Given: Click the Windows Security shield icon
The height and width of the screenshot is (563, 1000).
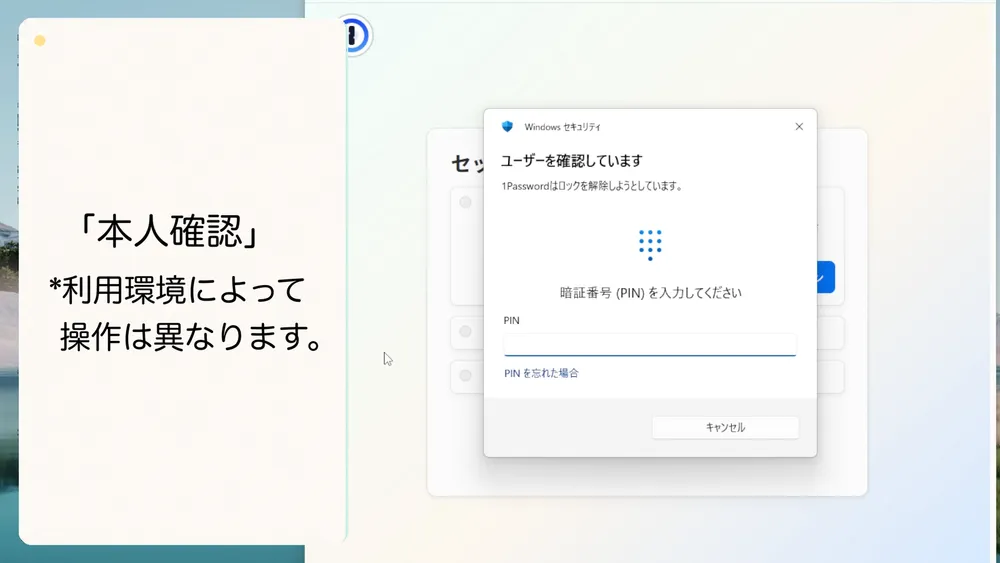Looking at the screenshot, I should pyautogui.click(x=508, y=126).
